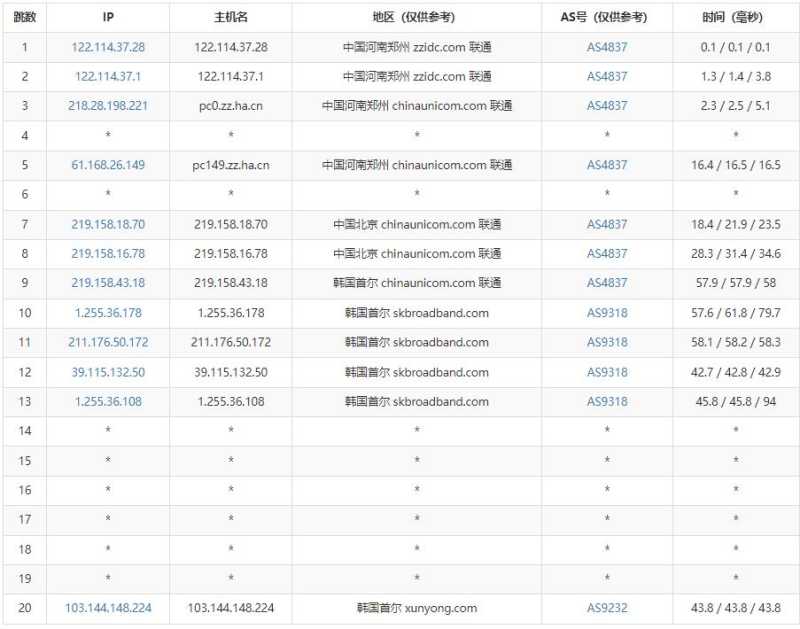Click time value 2.3 / 2.5 / 5.1

(736, 106)
